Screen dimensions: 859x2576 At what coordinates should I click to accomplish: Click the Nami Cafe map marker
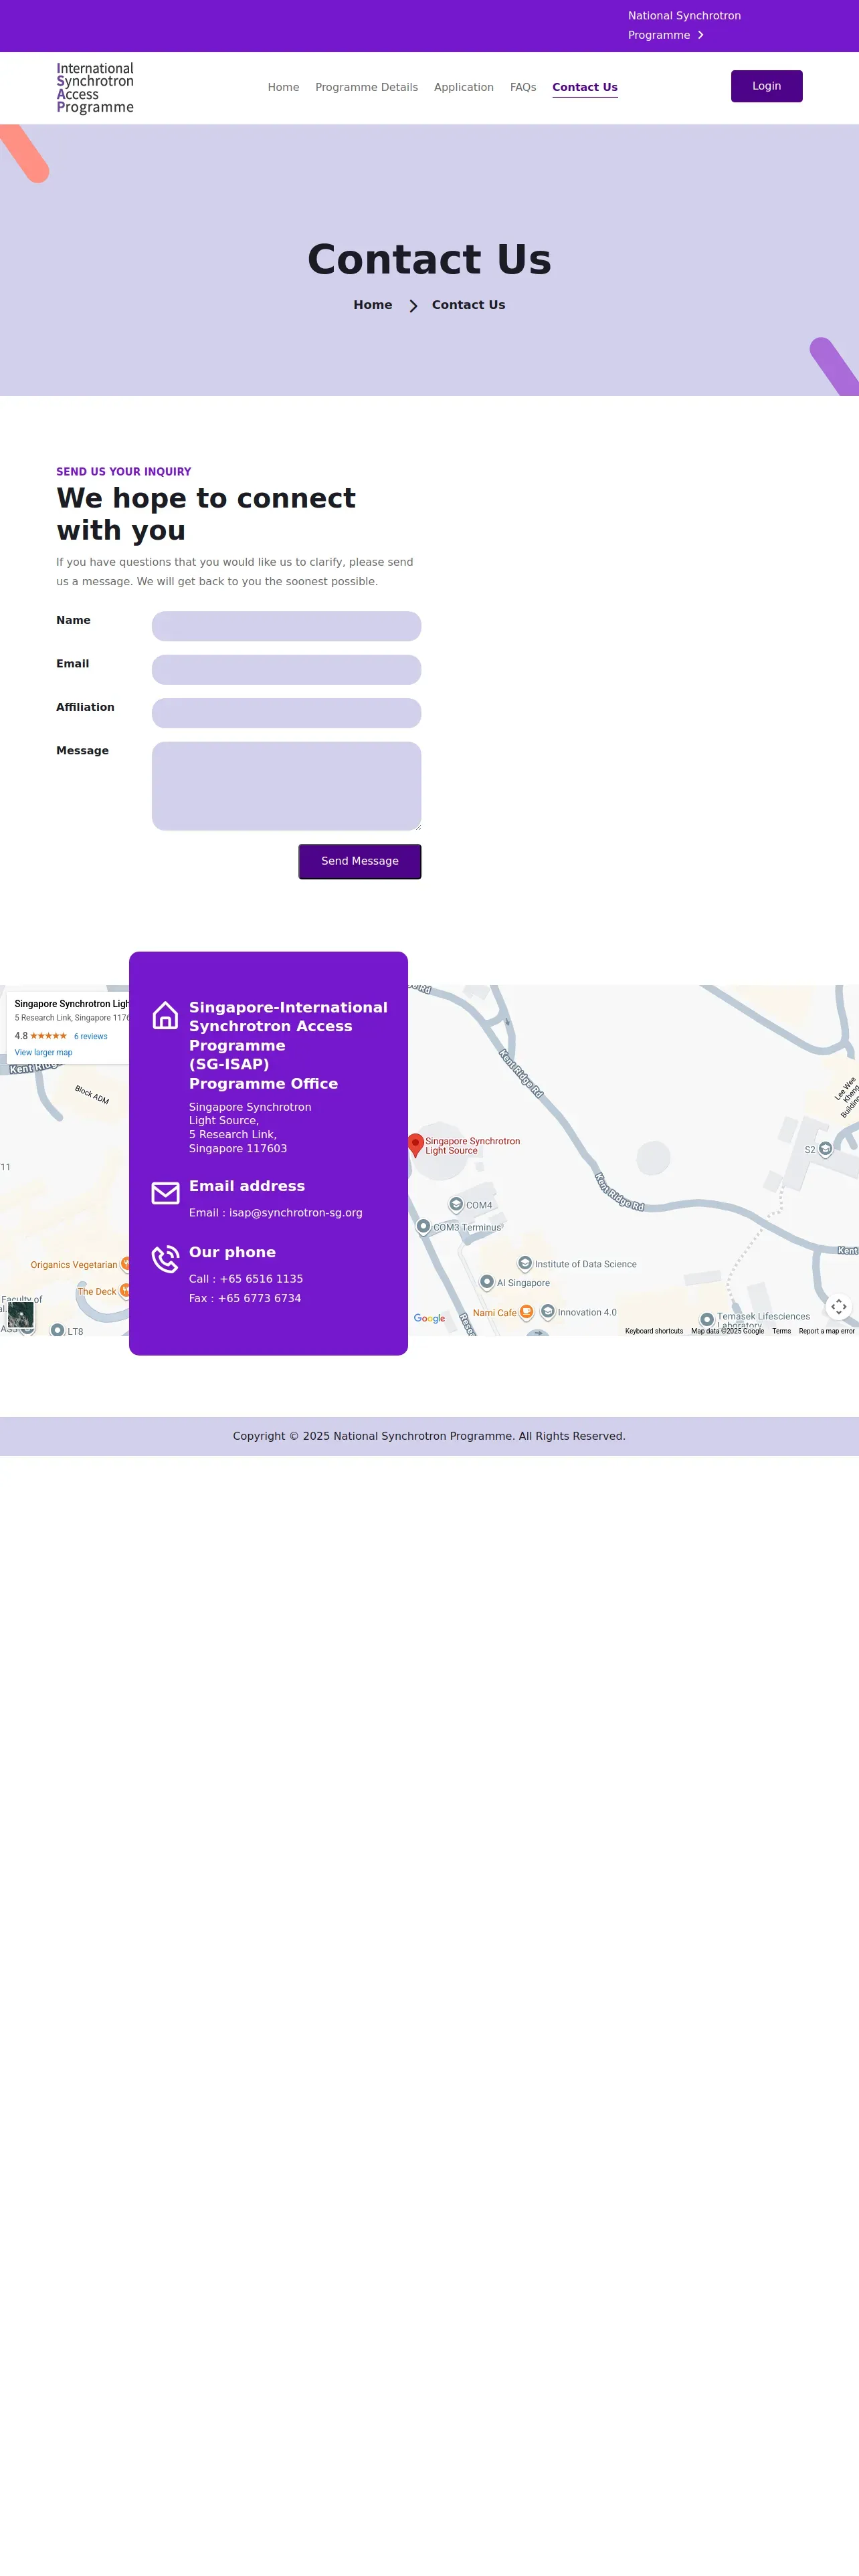pos(526,1312)
